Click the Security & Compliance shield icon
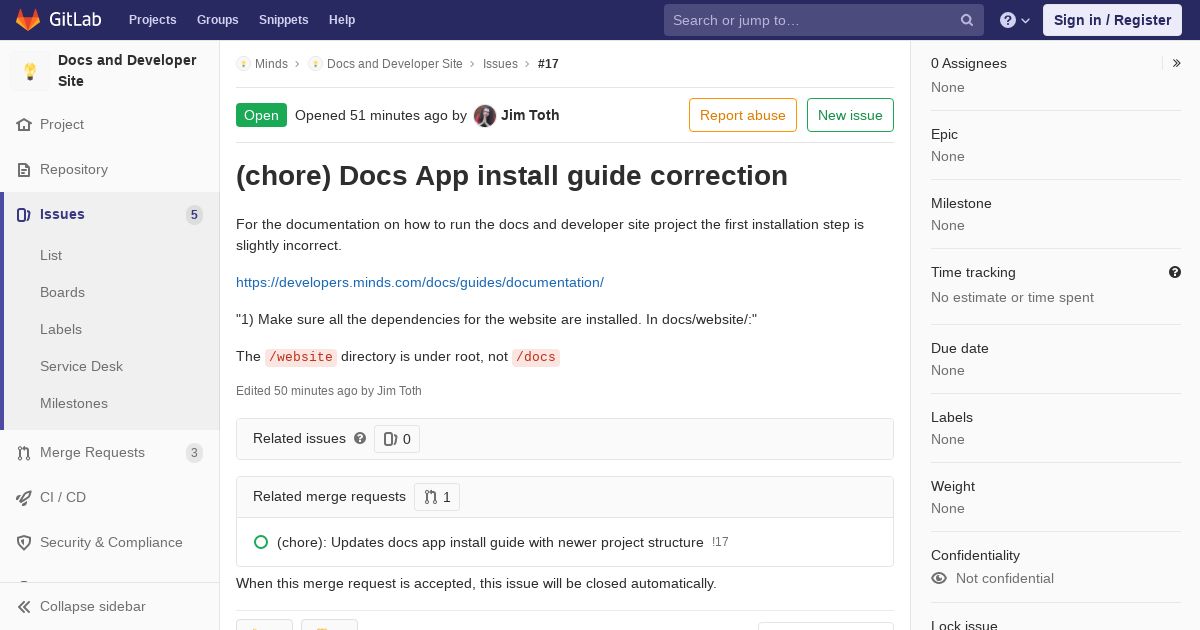The width and height of the screenshot is (1200, 630). 24,543
